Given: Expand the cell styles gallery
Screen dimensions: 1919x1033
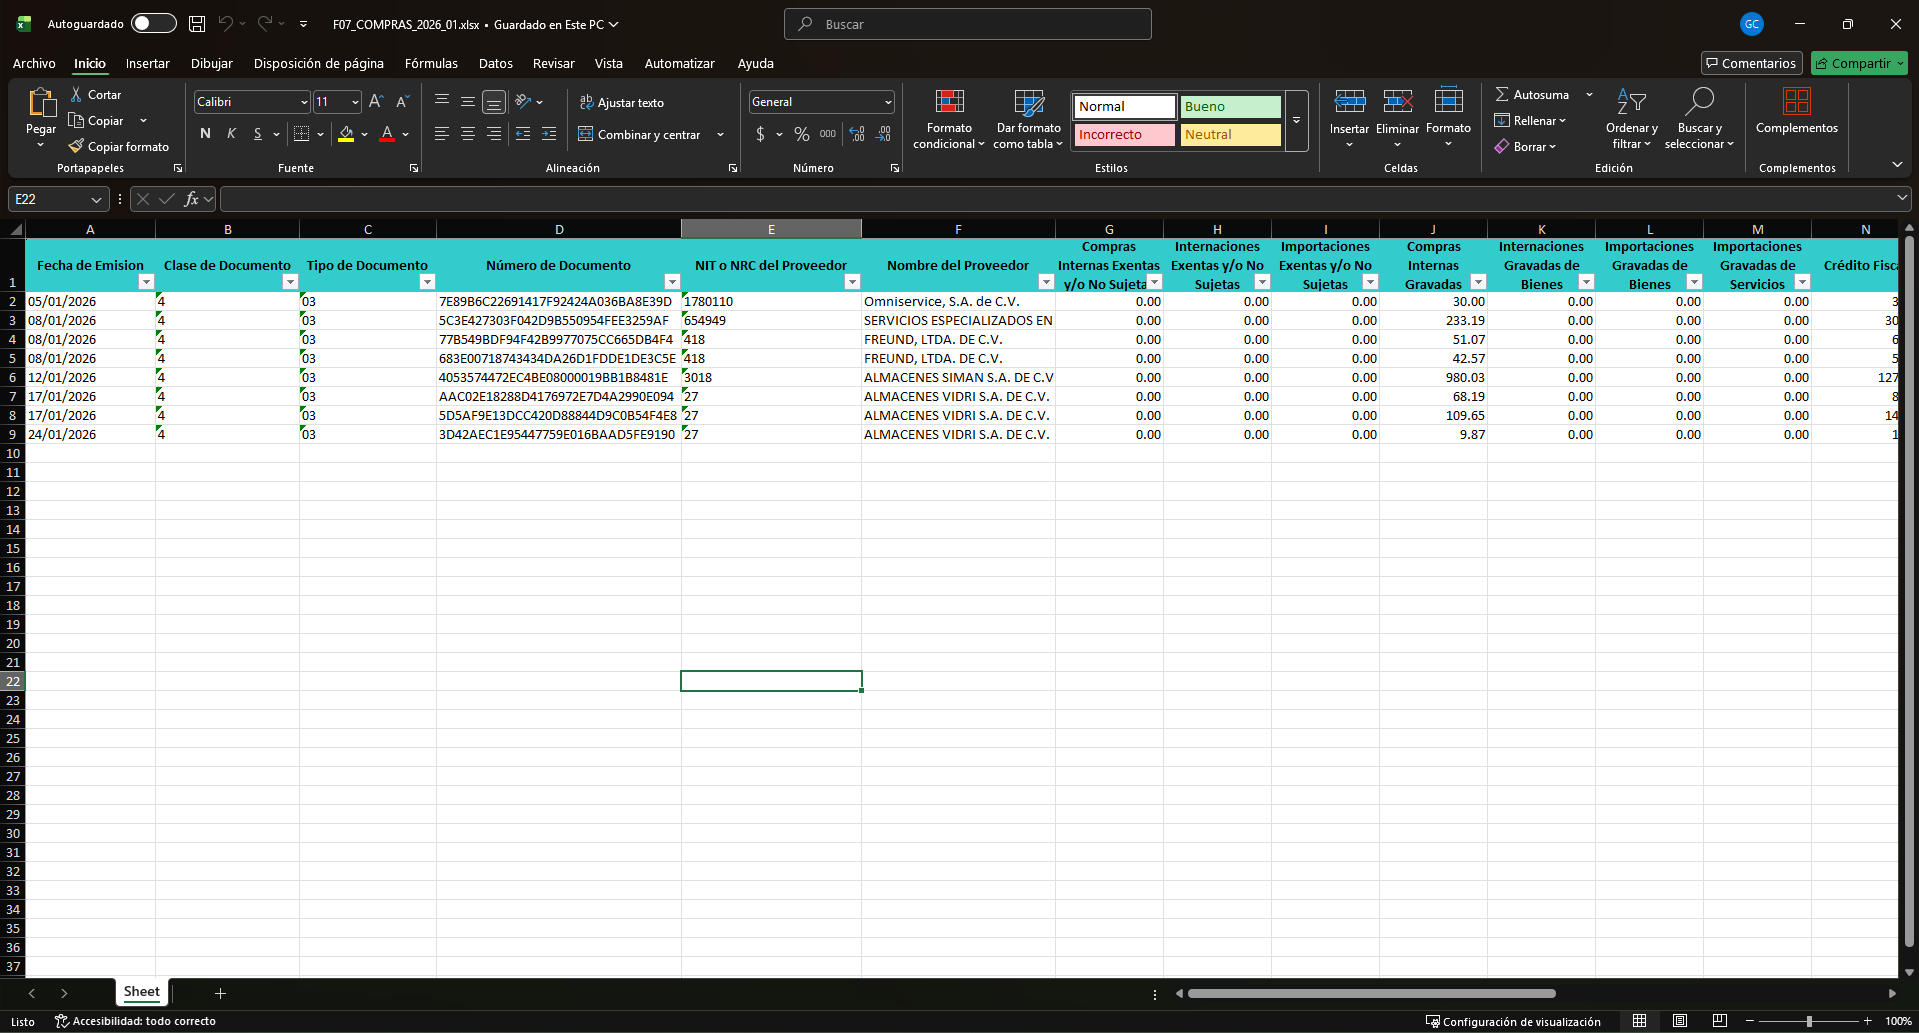Looking at the screenshot, I should pos(1296,120).
